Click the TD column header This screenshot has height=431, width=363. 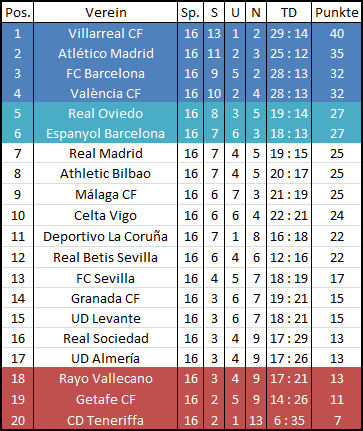[x=289, y=13]
